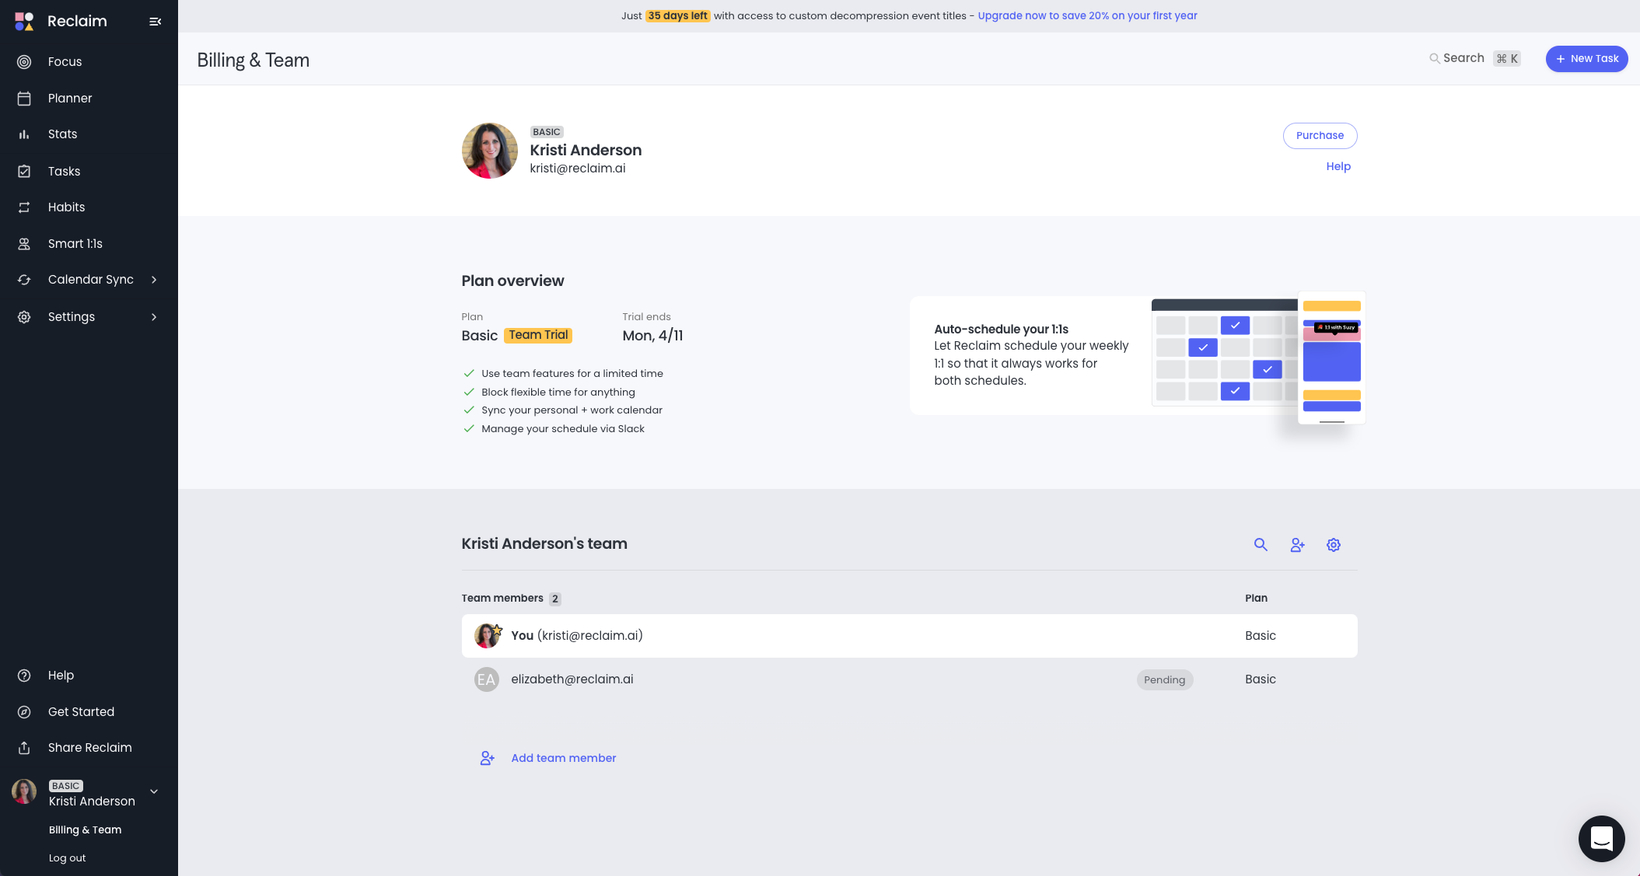The height and width of the screenshot is (876, 1640).
Task: Click the Stats bar chart icon
Action: coord(24,134)
